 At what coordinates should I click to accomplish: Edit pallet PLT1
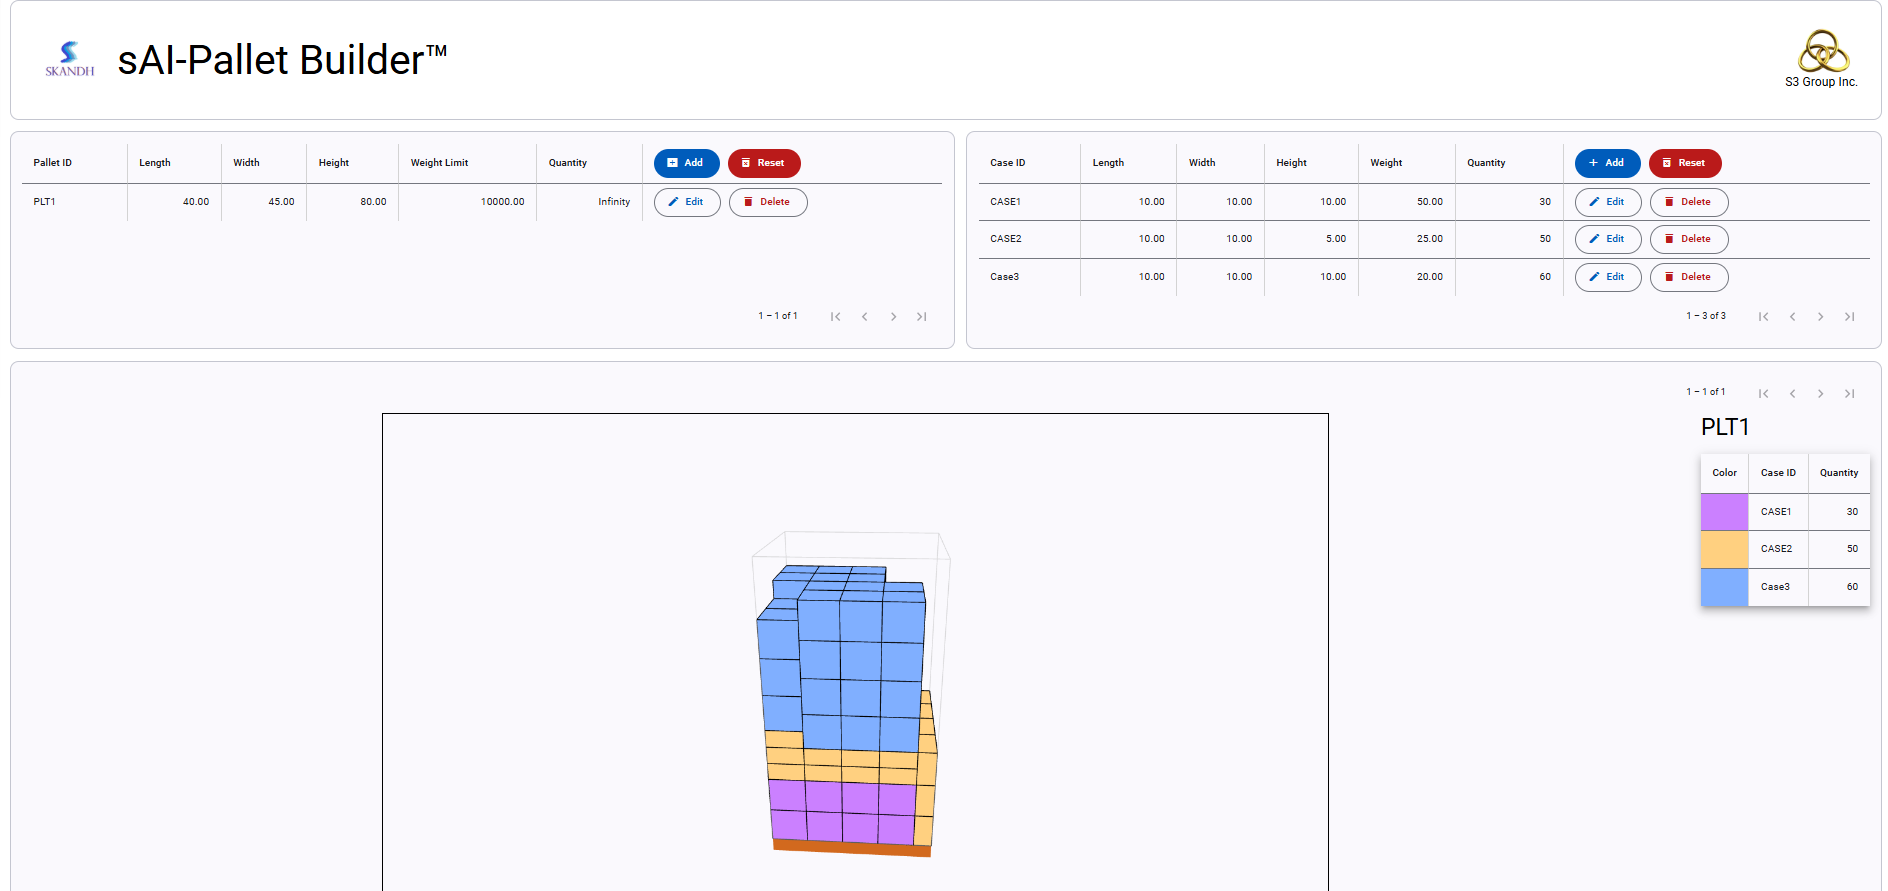pos(687,202)
